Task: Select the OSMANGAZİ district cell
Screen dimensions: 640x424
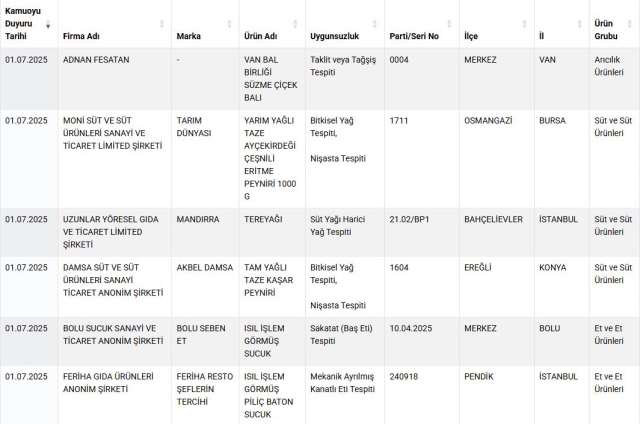Action: (493, 121)
